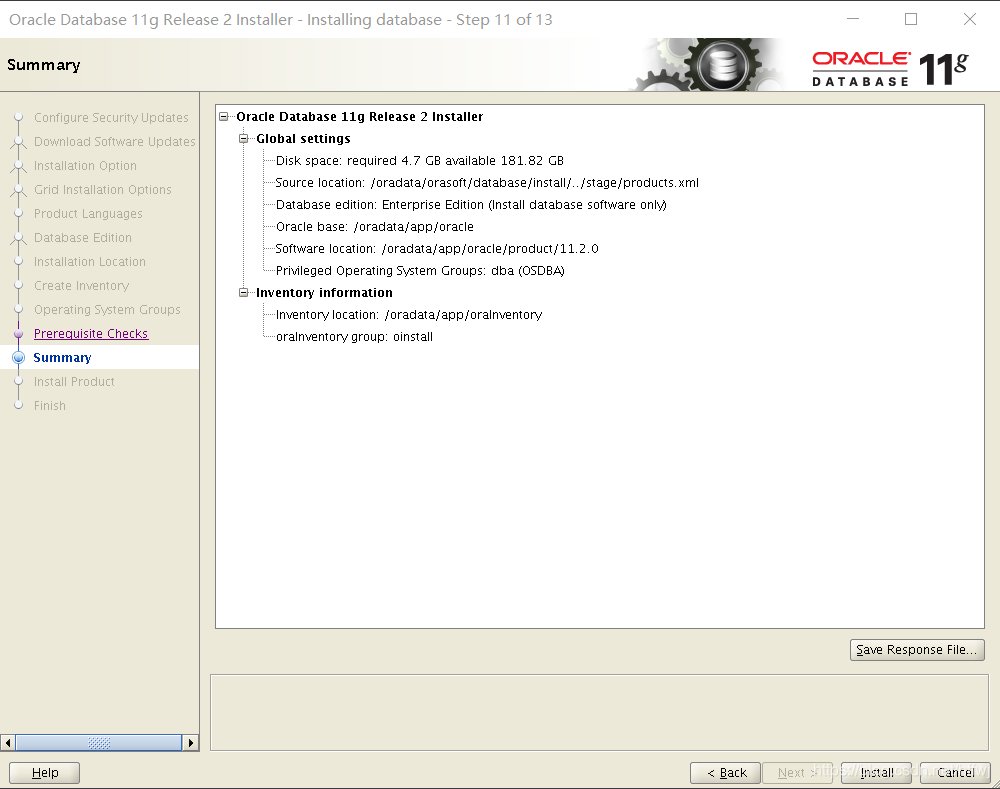Collapse the Oracle Database 11g Release 2 Installer node
Viewport: 1000px width, 789px height.
tap(223, 117)
